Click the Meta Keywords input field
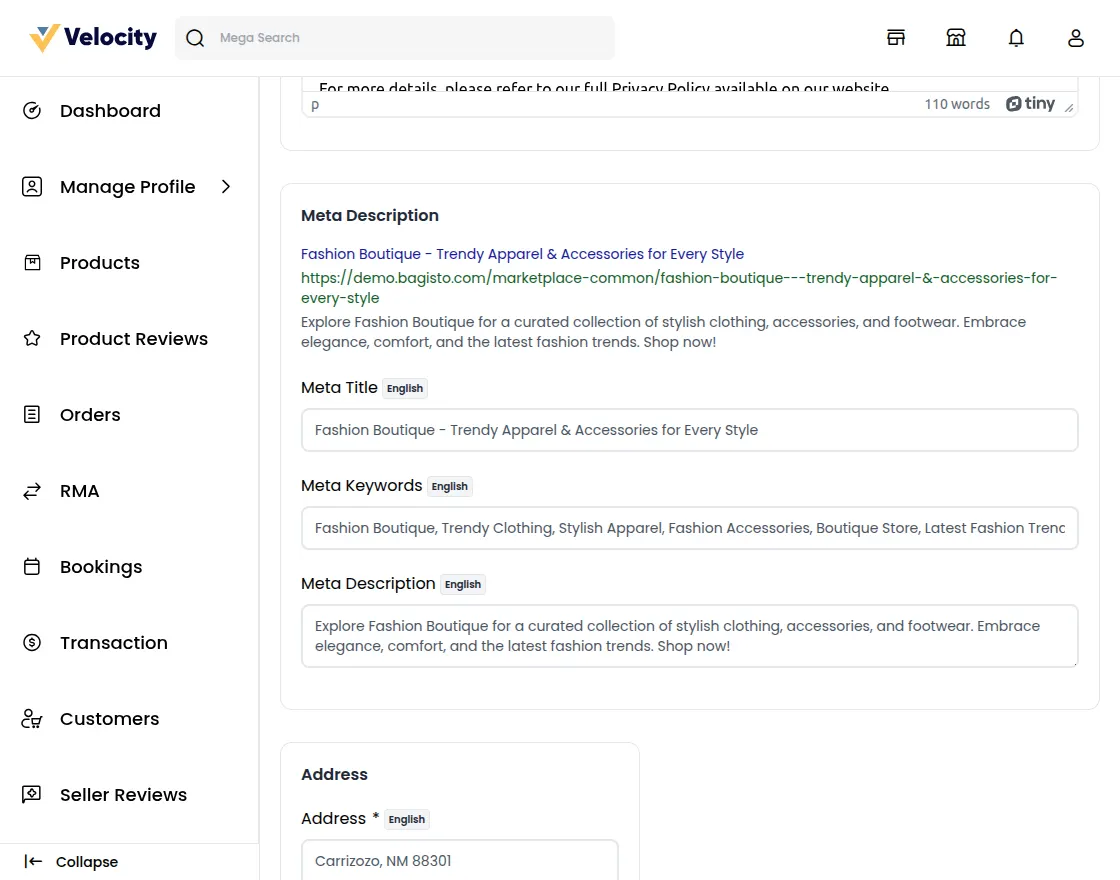This screenshot has height=880, width=1120. tap(689, 528)
